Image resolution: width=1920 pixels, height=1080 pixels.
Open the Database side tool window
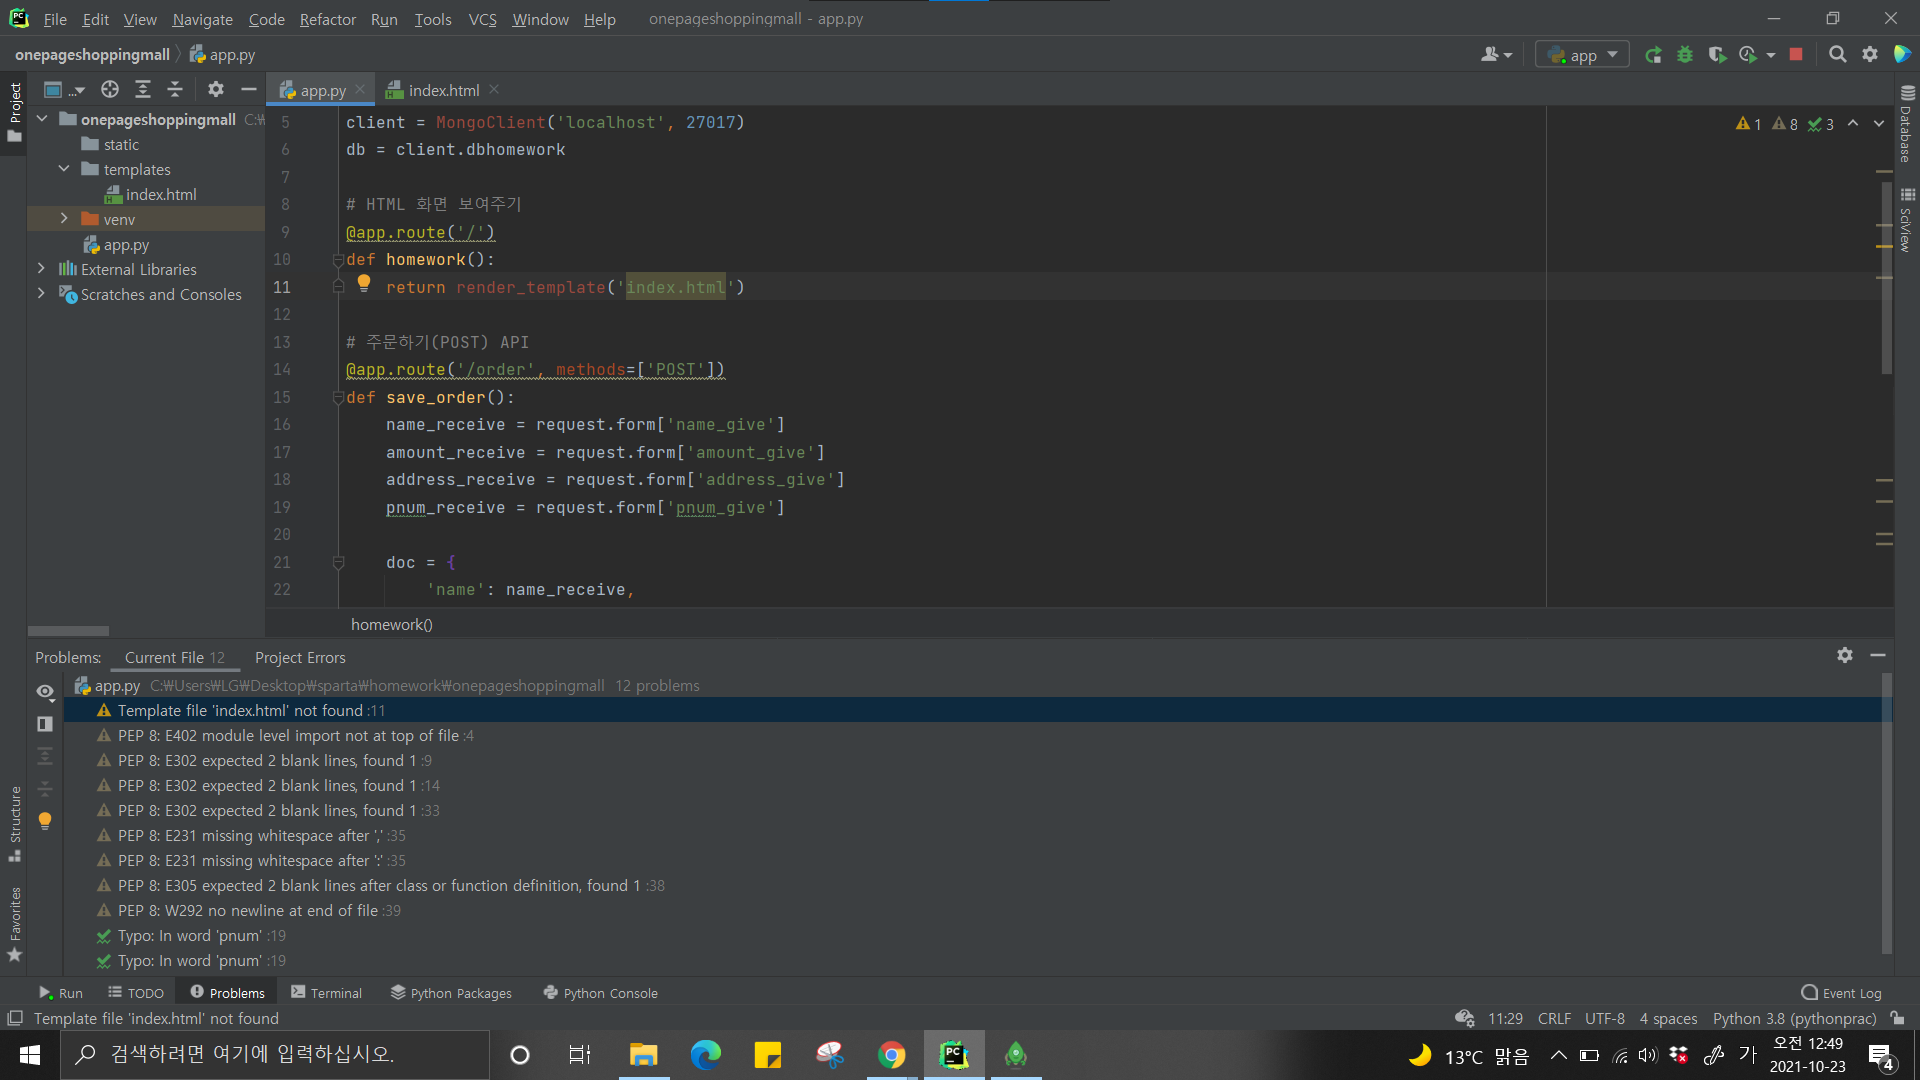tap(1906, 125)
